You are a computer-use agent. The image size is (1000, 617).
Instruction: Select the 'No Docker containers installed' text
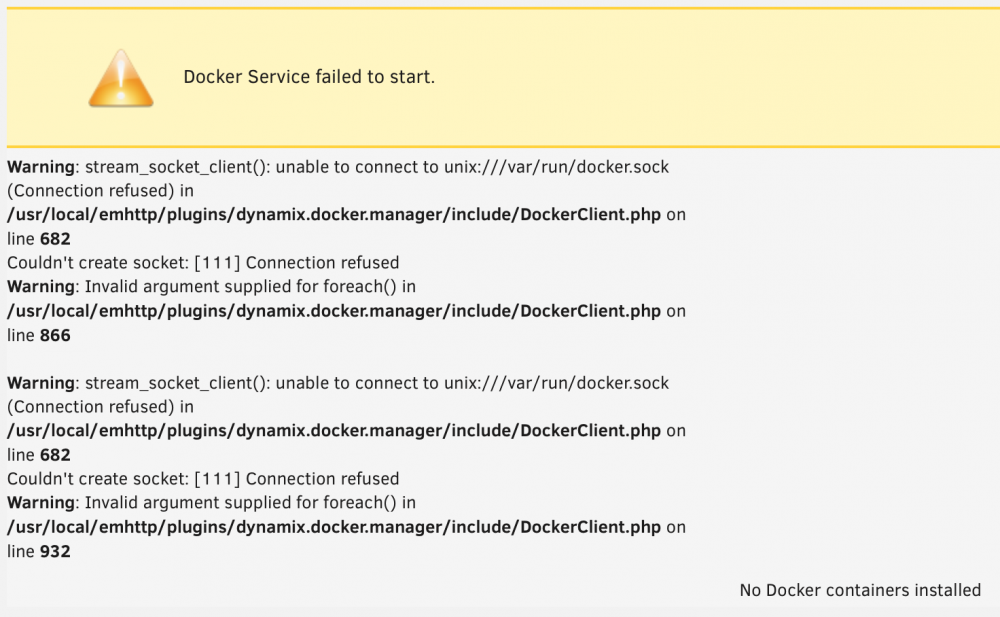pos(860,590)
